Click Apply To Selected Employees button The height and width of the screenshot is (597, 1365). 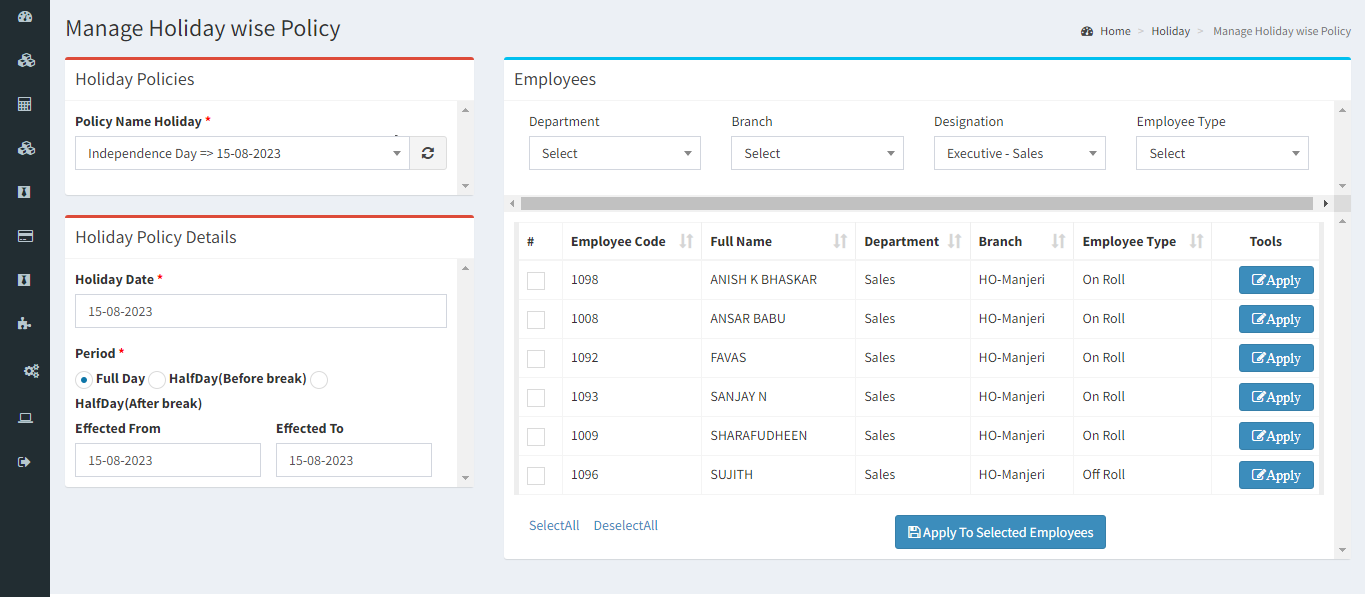point(1000,532)
